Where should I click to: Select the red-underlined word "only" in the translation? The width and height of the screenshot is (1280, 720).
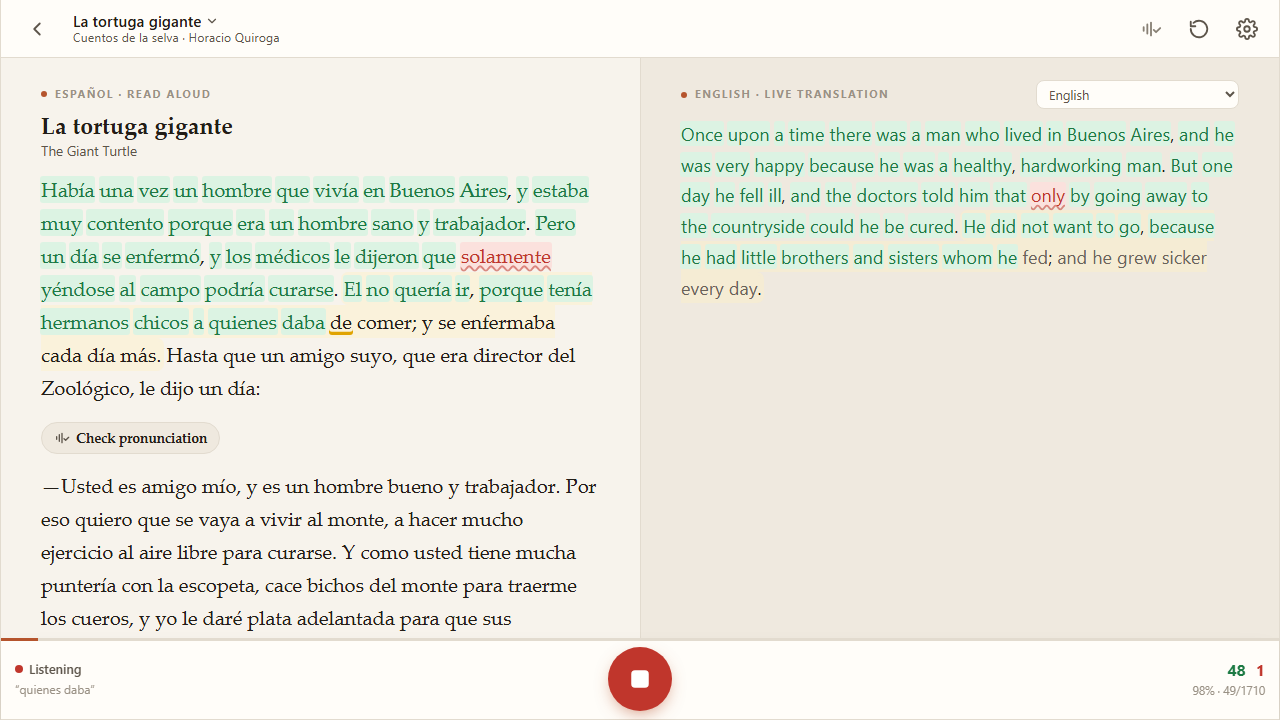1047,196
